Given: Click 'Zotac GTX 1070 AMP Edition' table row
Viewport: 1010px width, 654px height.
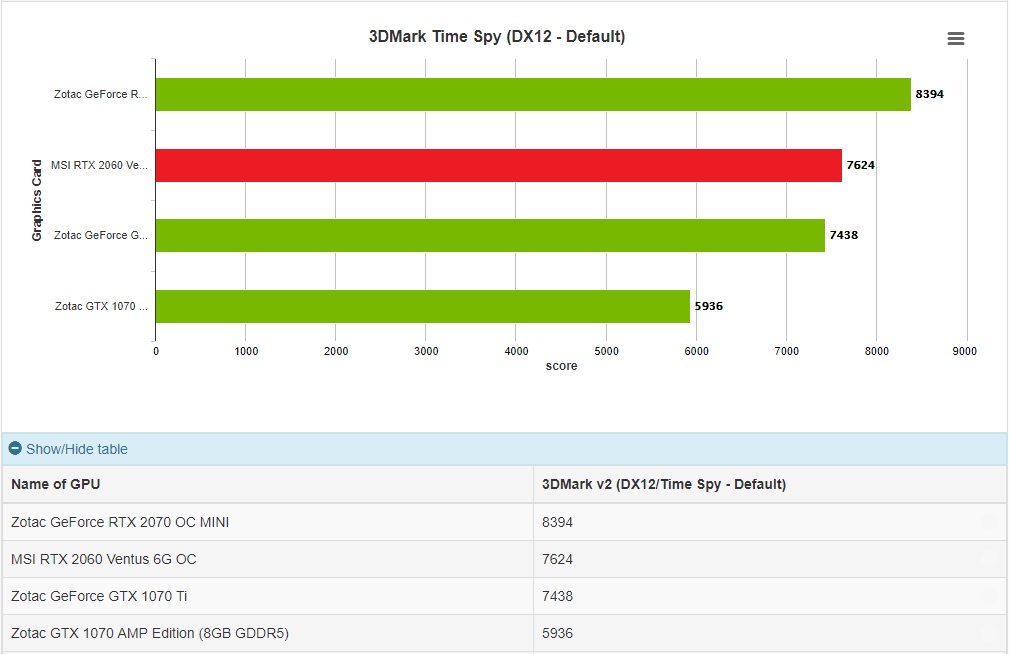Looking at the screenshot, I should (x=150, y=633).
